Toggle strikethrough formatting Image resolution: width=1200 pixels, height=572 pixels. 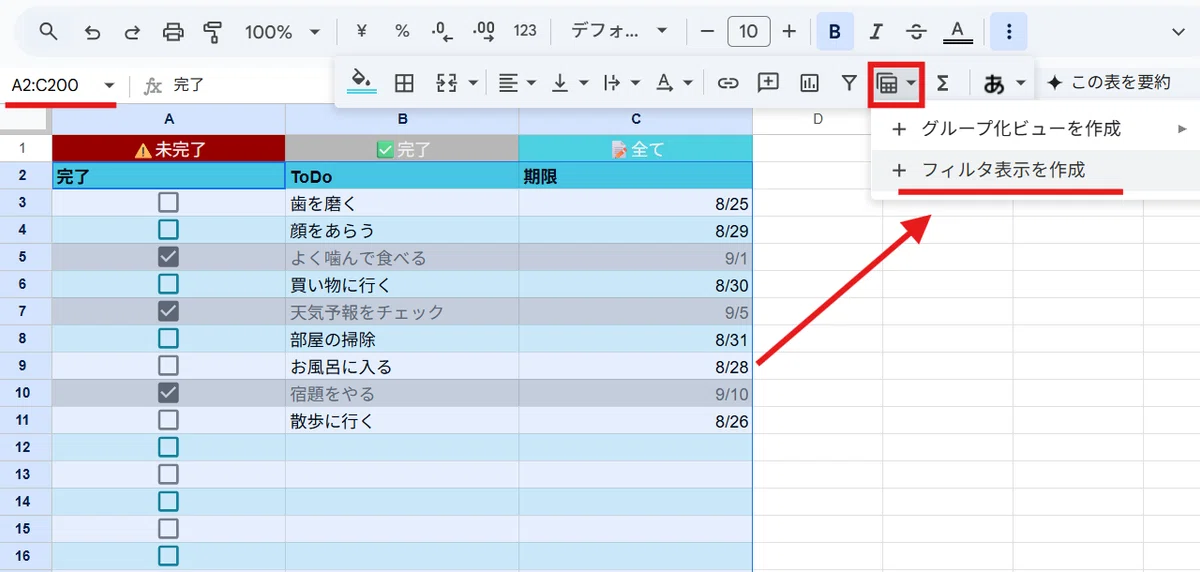[916, 32]
